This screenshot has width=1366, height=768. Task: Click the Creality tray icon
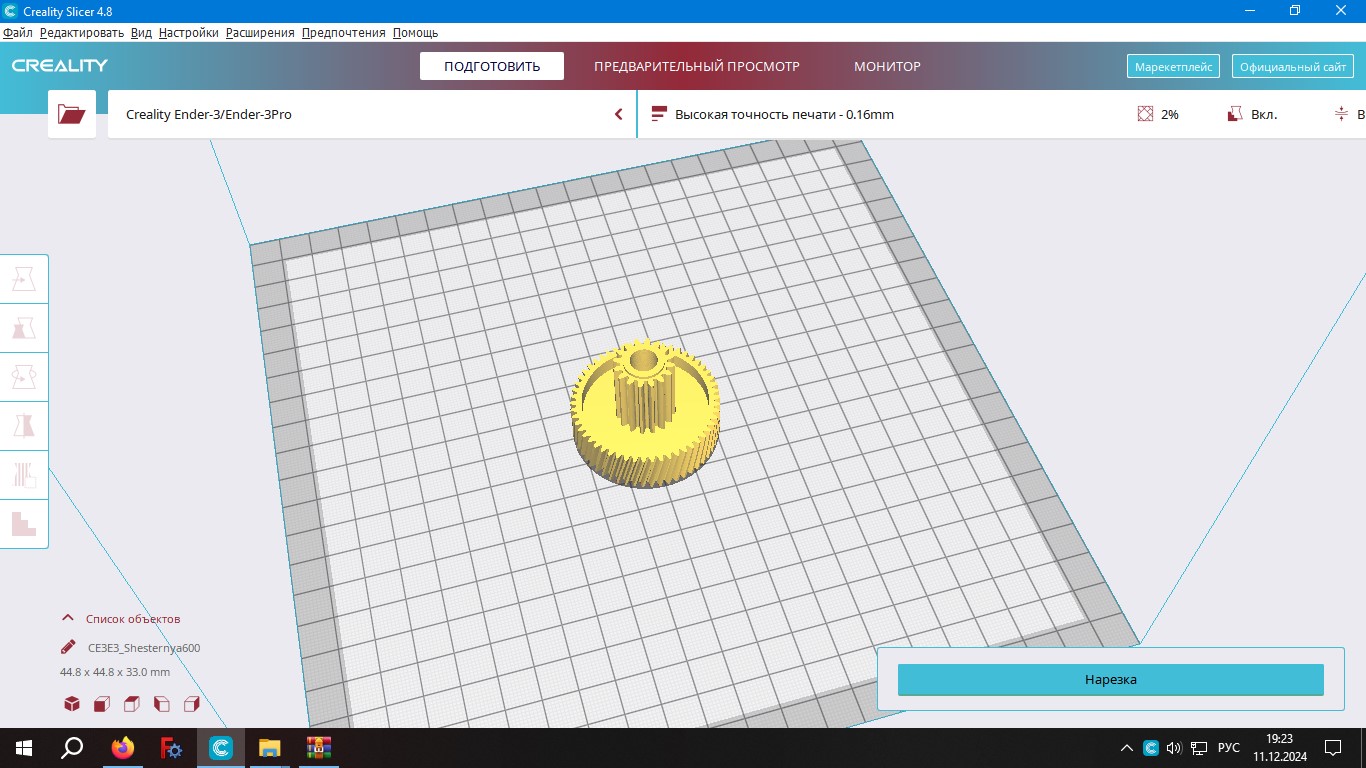1151,748
